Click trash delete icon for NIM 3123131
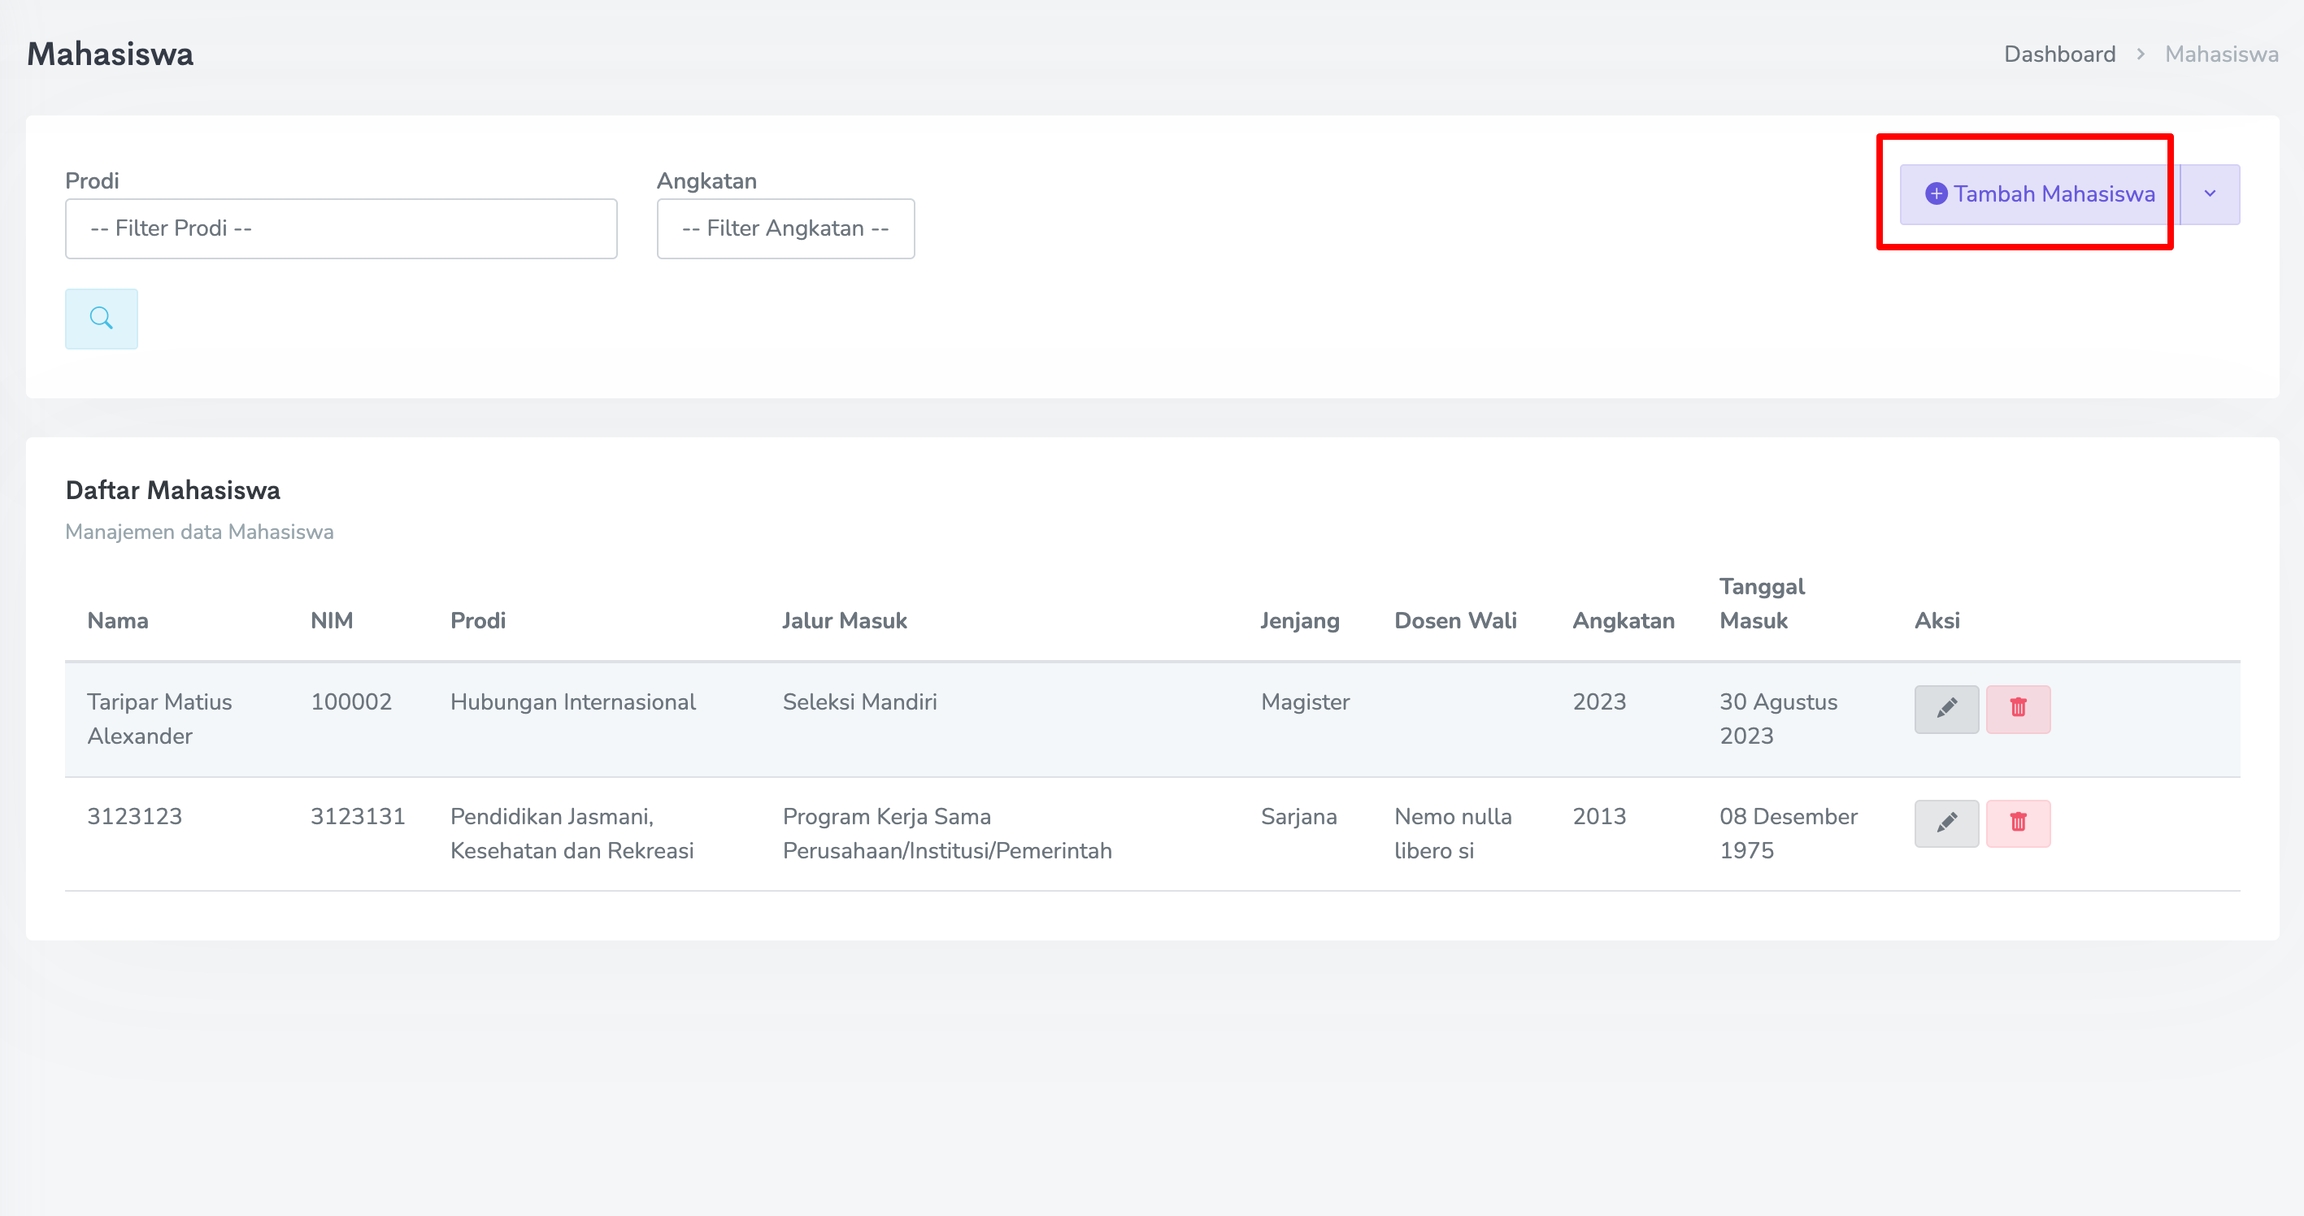This screenshot has height=1216, width=2304. click(2018, 823)
